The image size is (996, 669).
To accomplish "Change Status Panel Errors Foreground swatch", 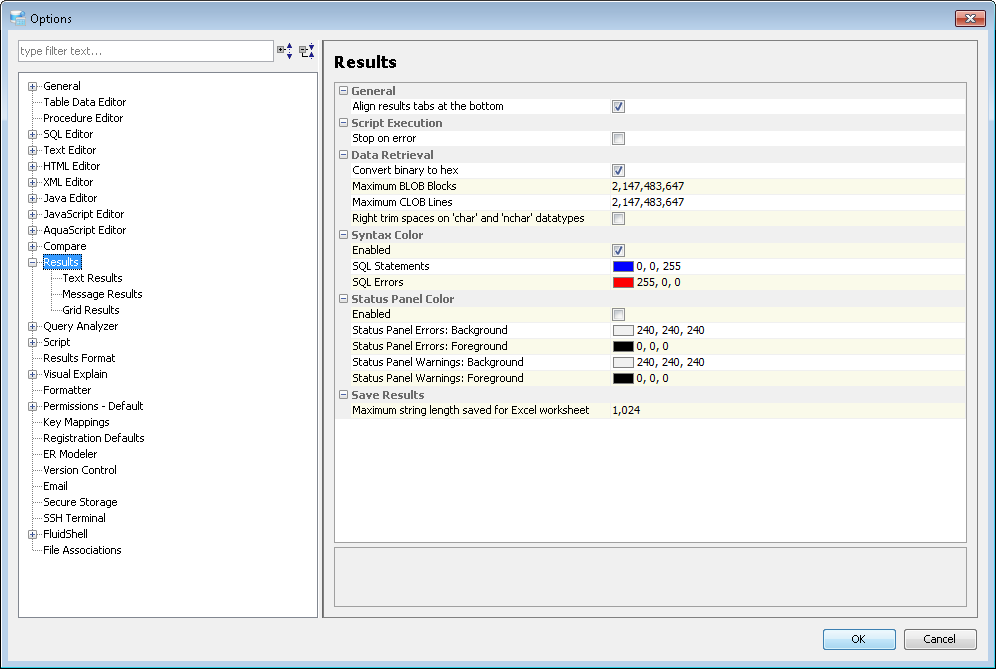I will 623,346.
